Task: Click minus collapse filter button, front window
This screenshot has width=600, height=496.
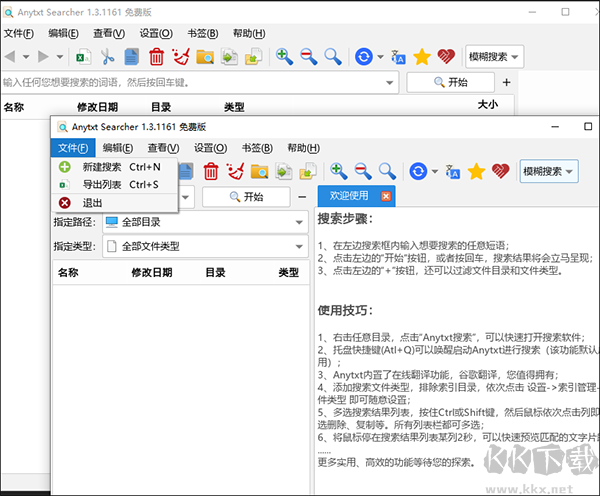Action: pos(302,197)
